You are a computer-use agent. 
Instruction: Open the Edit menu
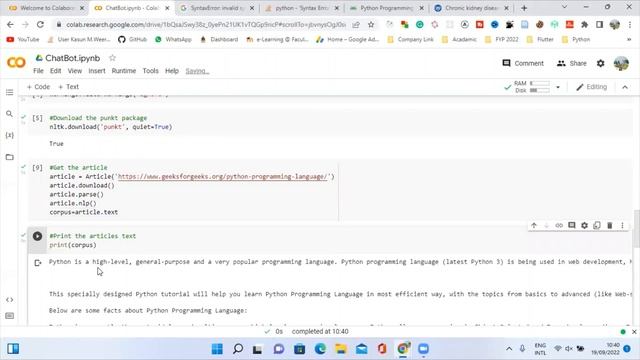56,71
